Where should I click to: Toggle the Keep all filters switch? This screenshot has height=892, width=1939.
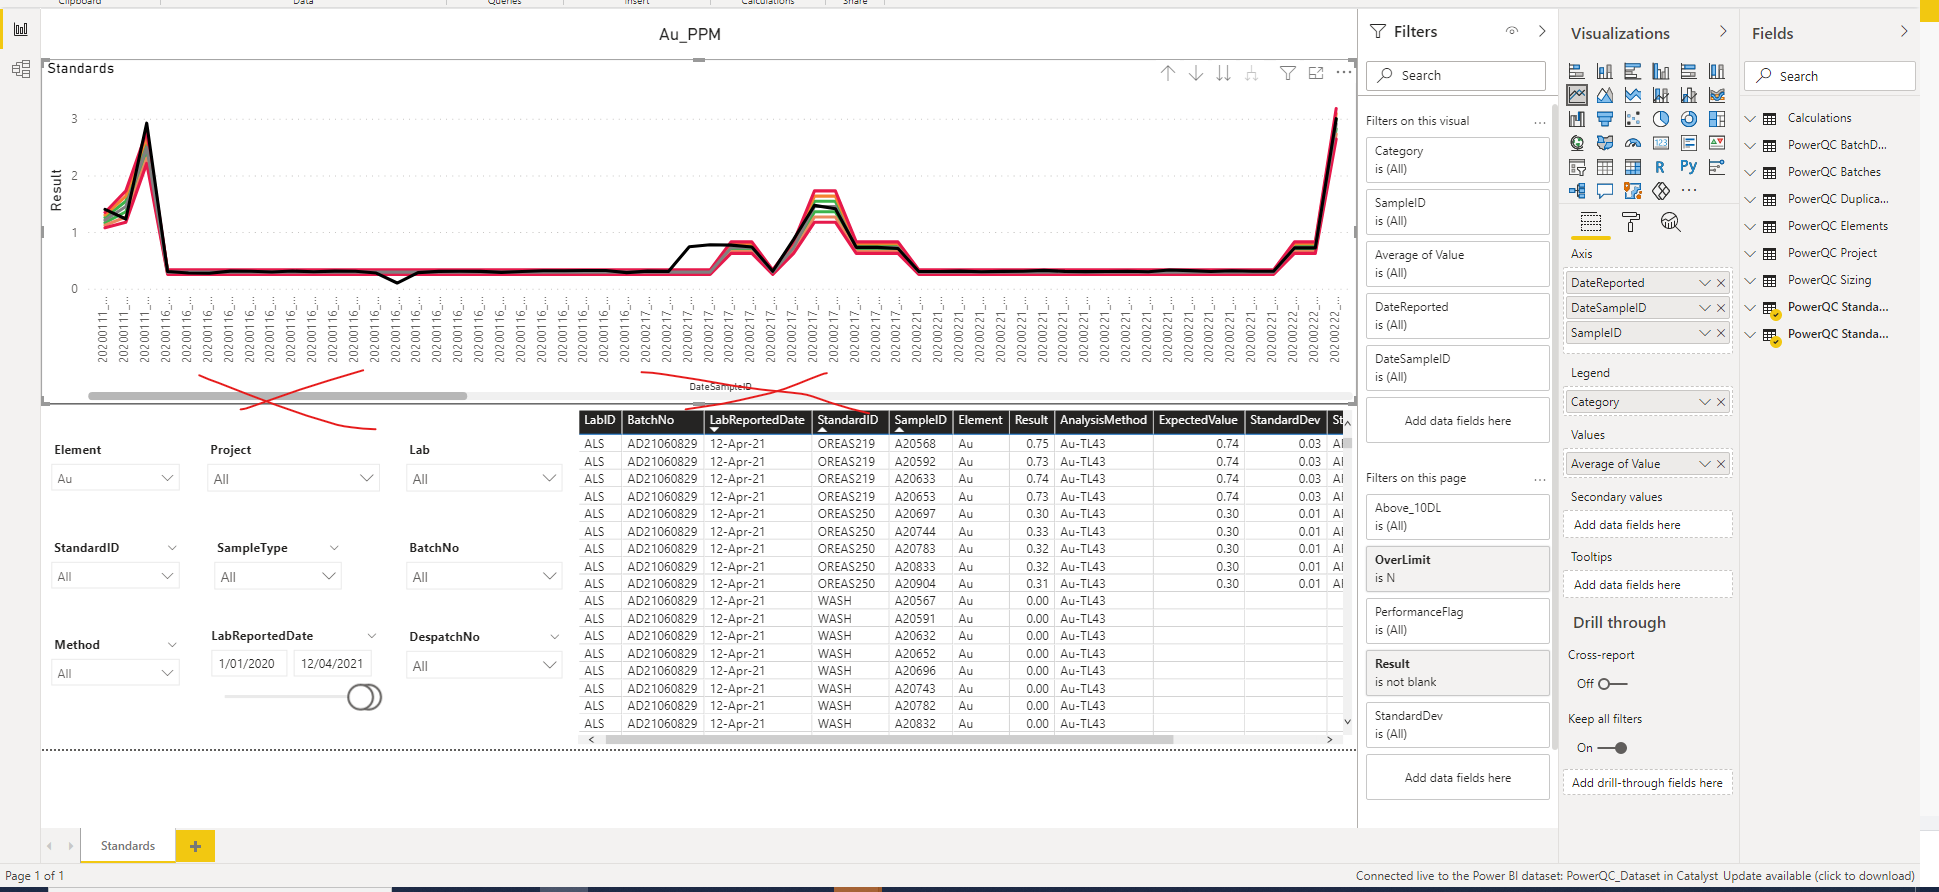[1612, 748]
